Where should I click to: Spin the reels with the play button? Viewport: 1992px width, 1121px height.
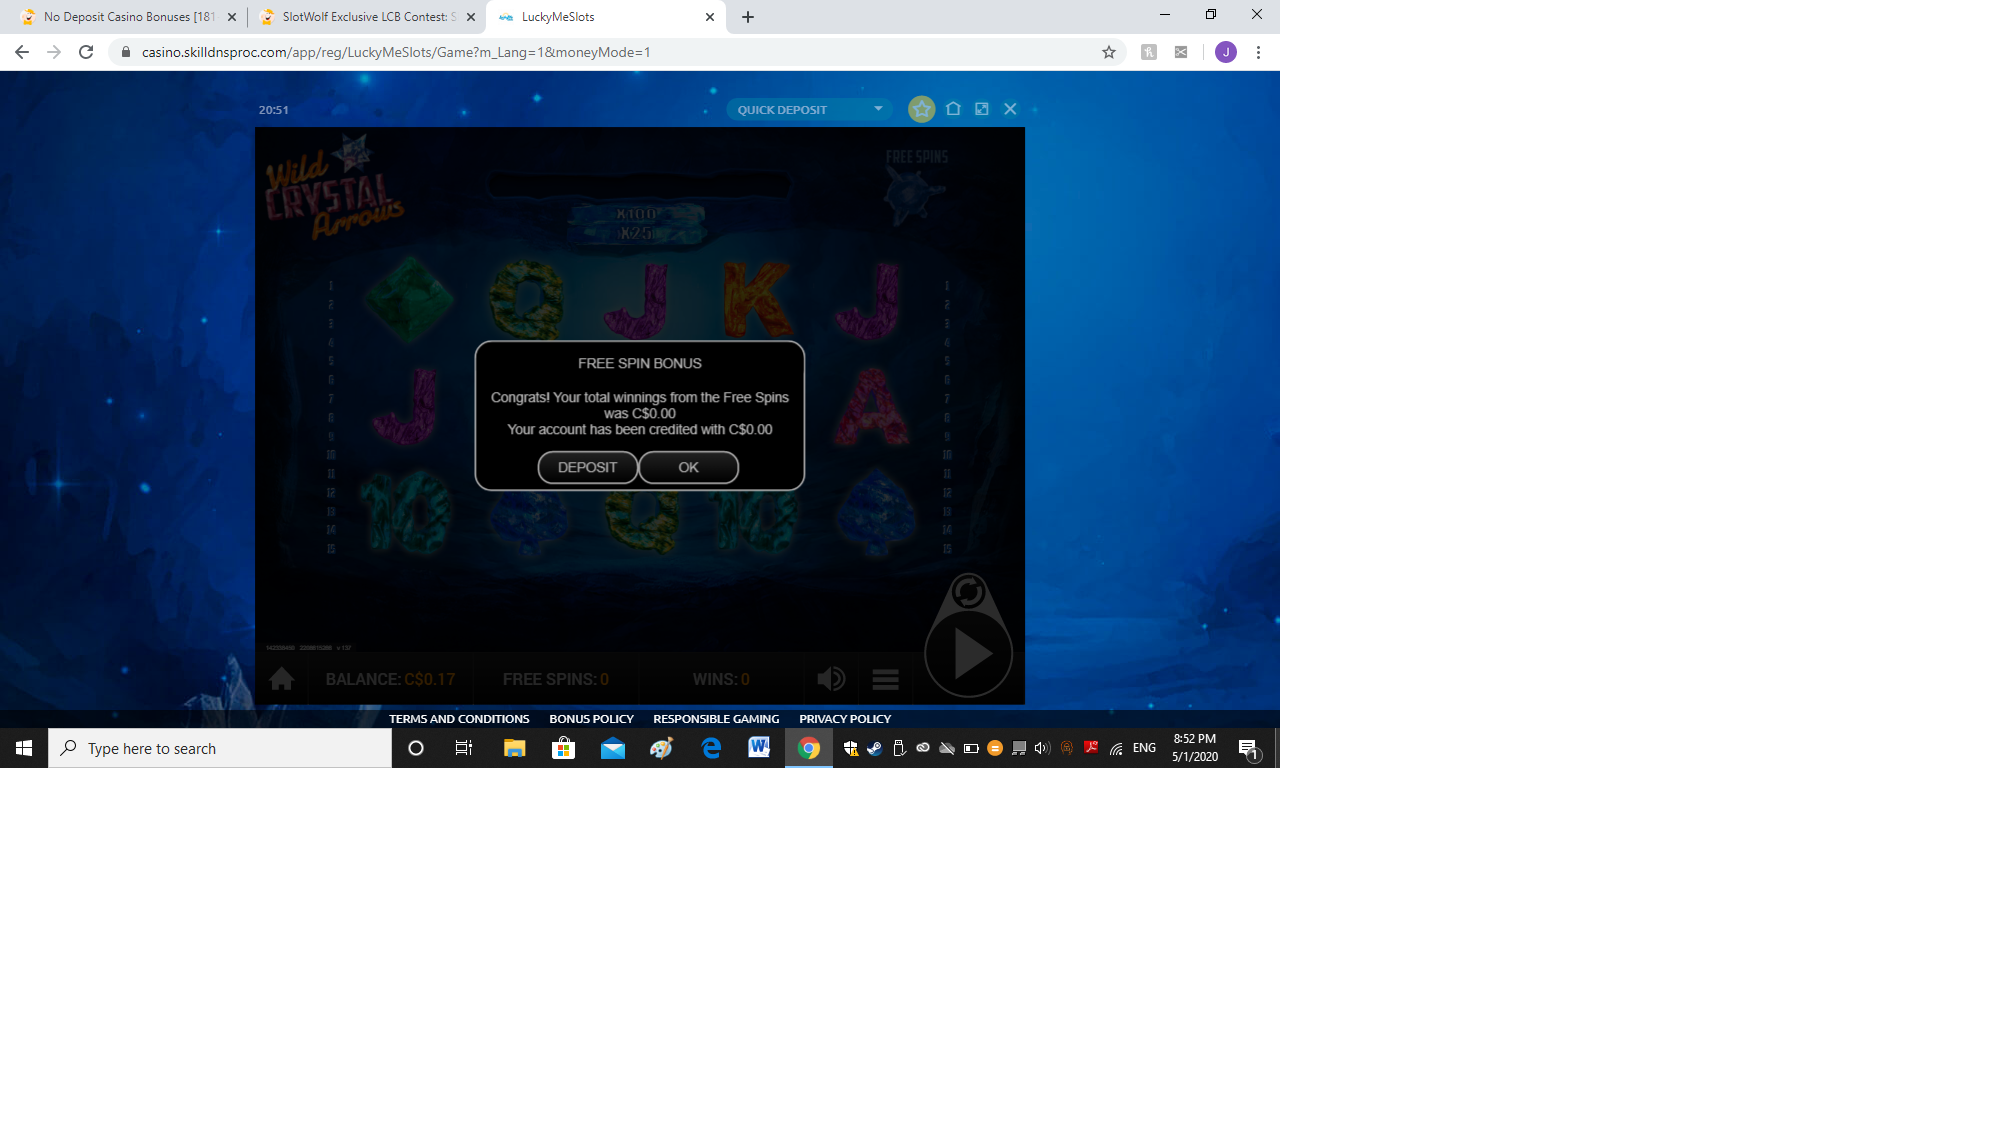pyautogui.click(x=969, y=653)
